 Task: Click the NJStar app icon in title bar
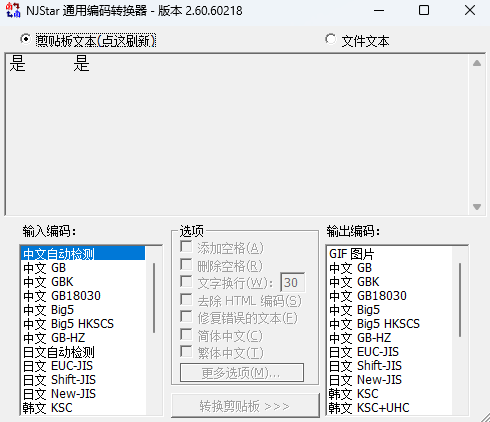[x=13, y=10]
